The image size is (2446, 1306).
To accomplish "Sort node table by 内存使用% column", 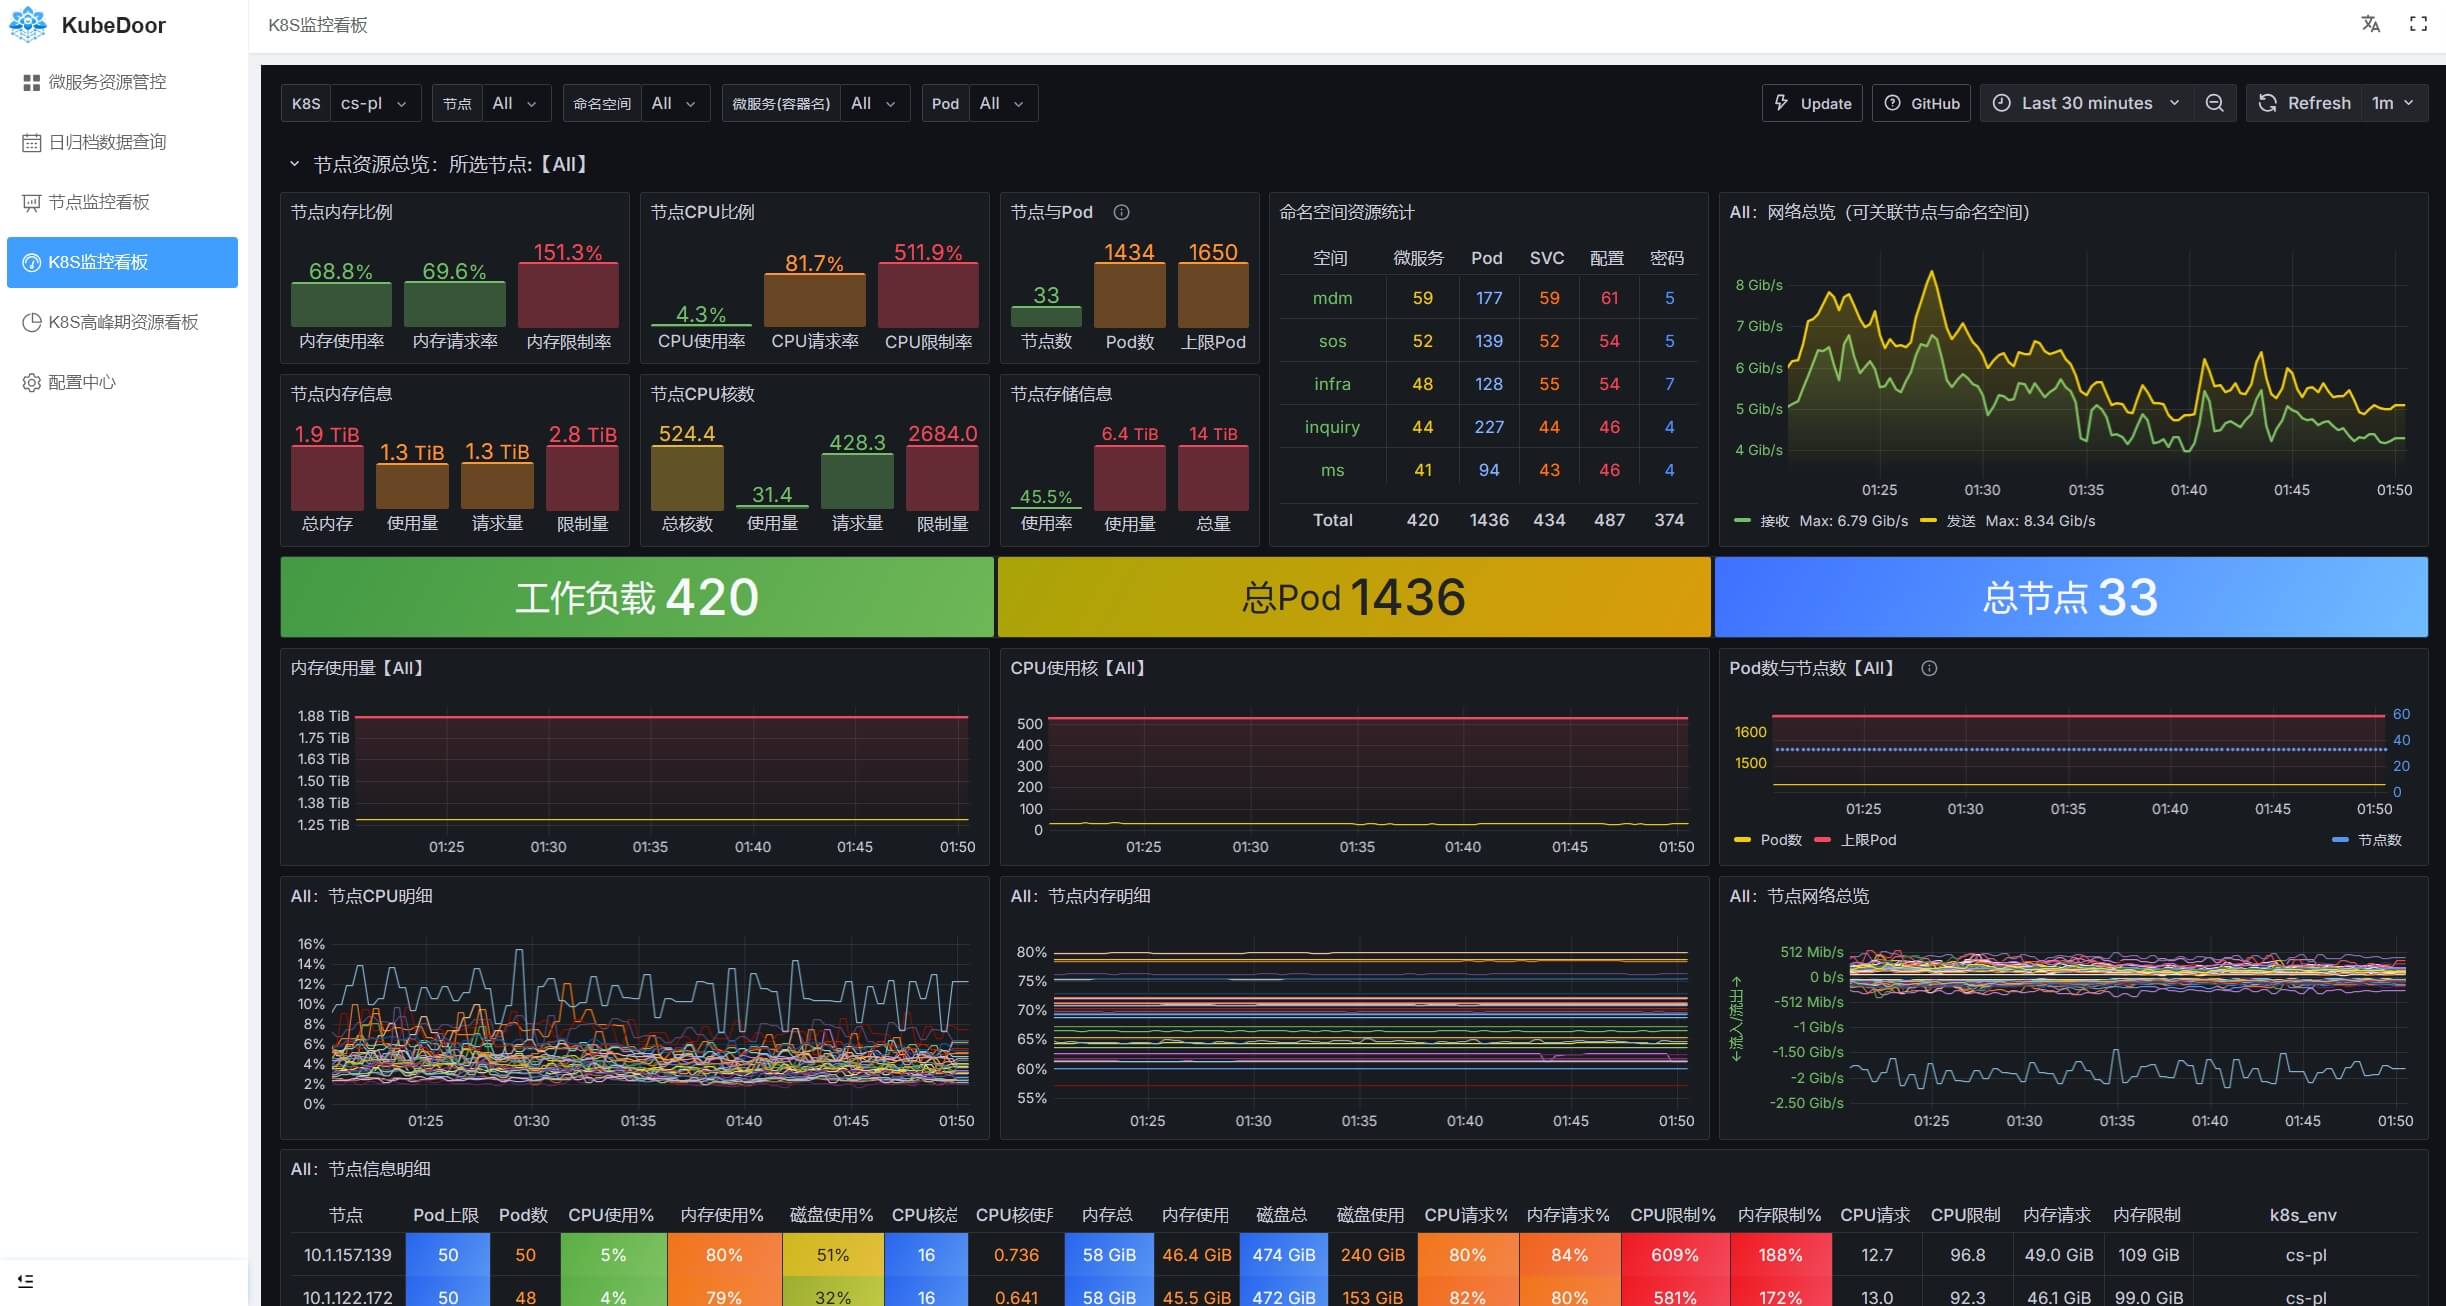I will click(x=722, y=1215).
